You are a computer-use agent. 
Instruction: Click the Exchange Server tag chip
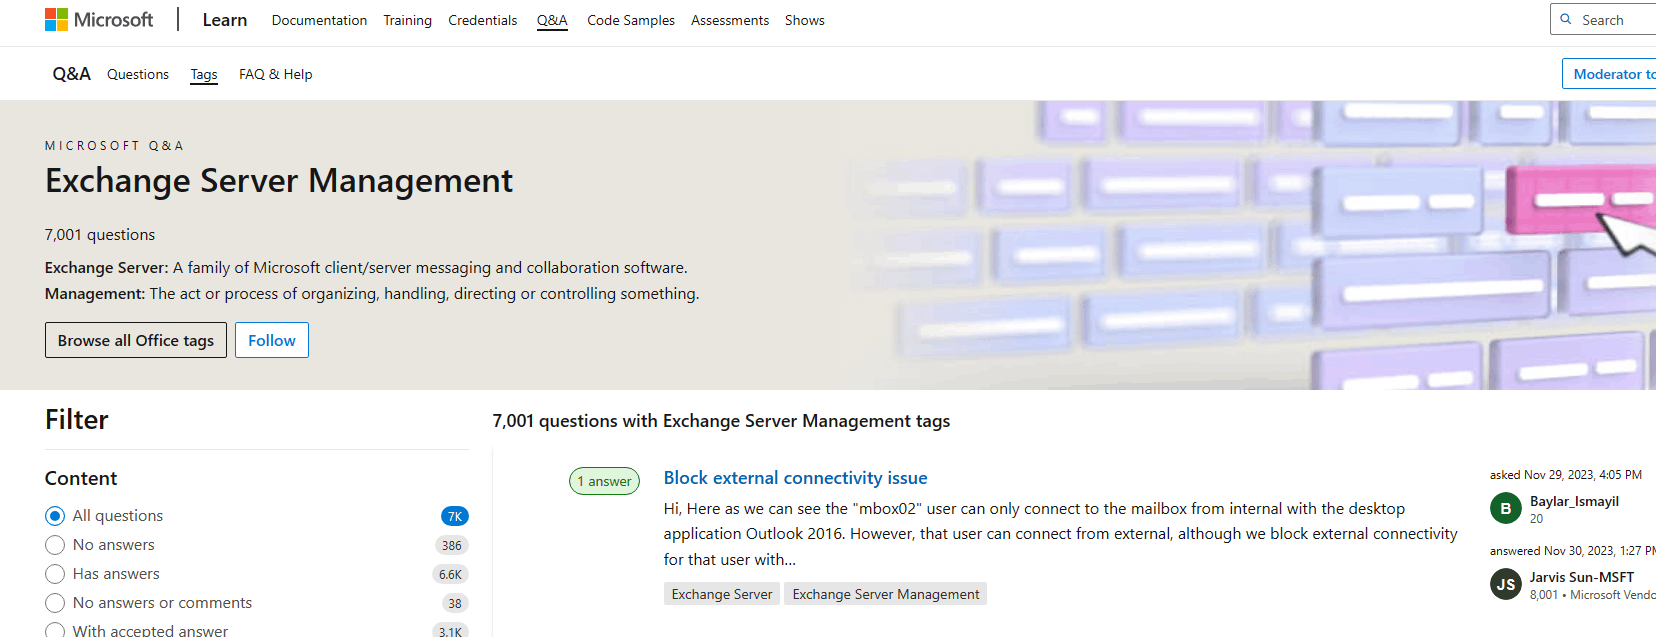721,594
